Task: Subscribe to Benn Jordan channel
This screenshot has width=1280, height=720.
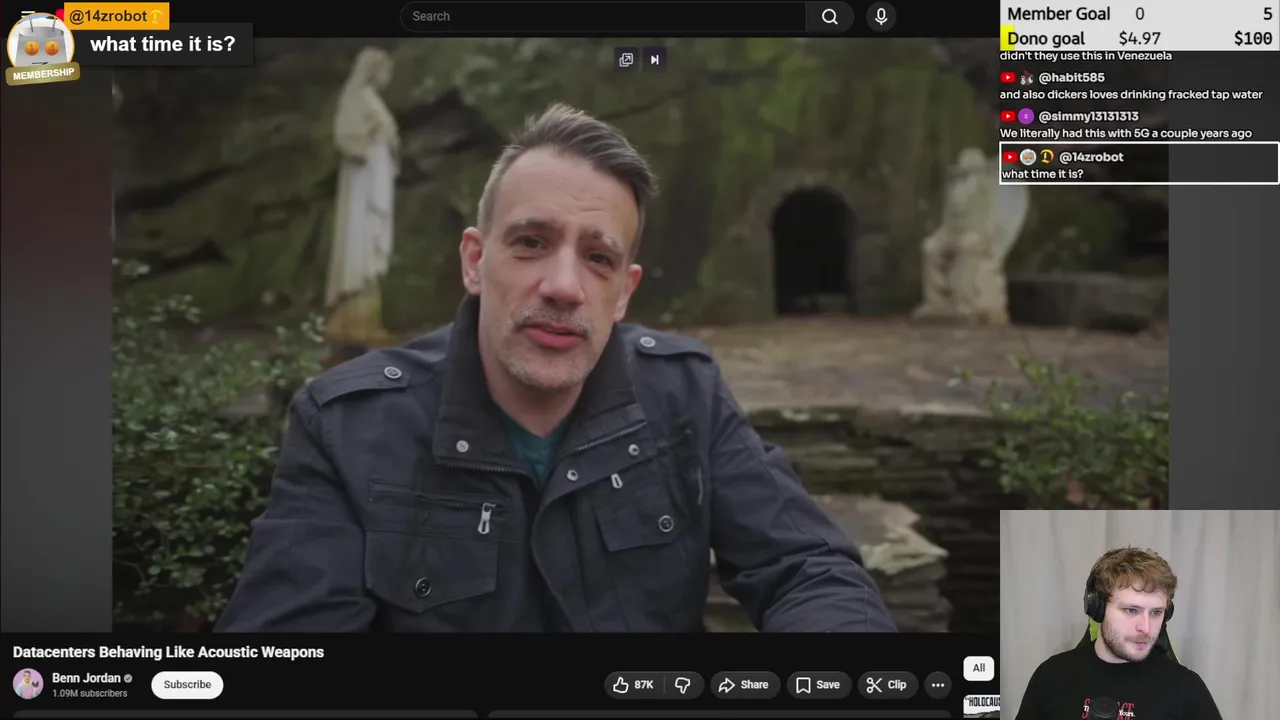Action: tap(187, 685)
